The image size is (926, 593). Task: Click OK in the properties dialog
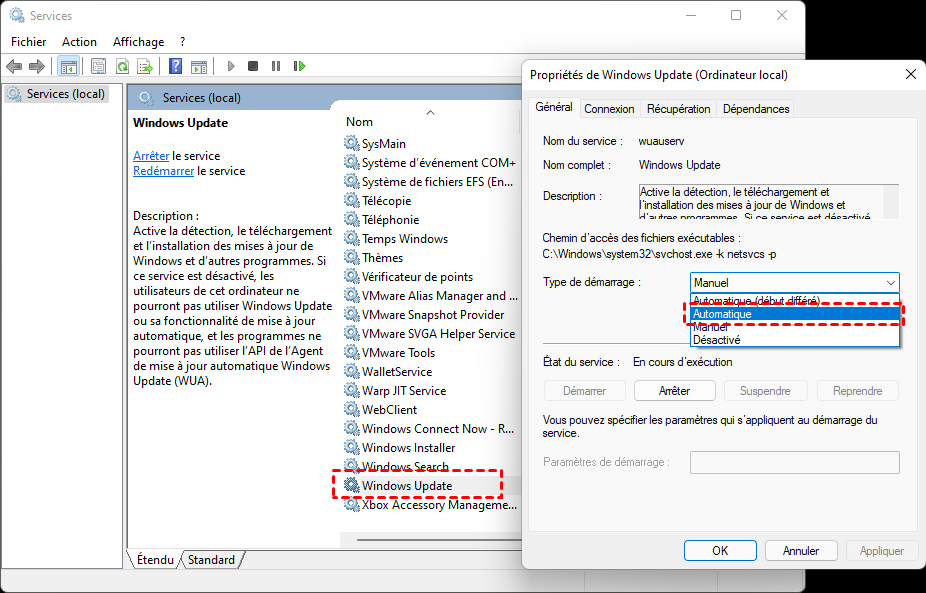(720, 550)
